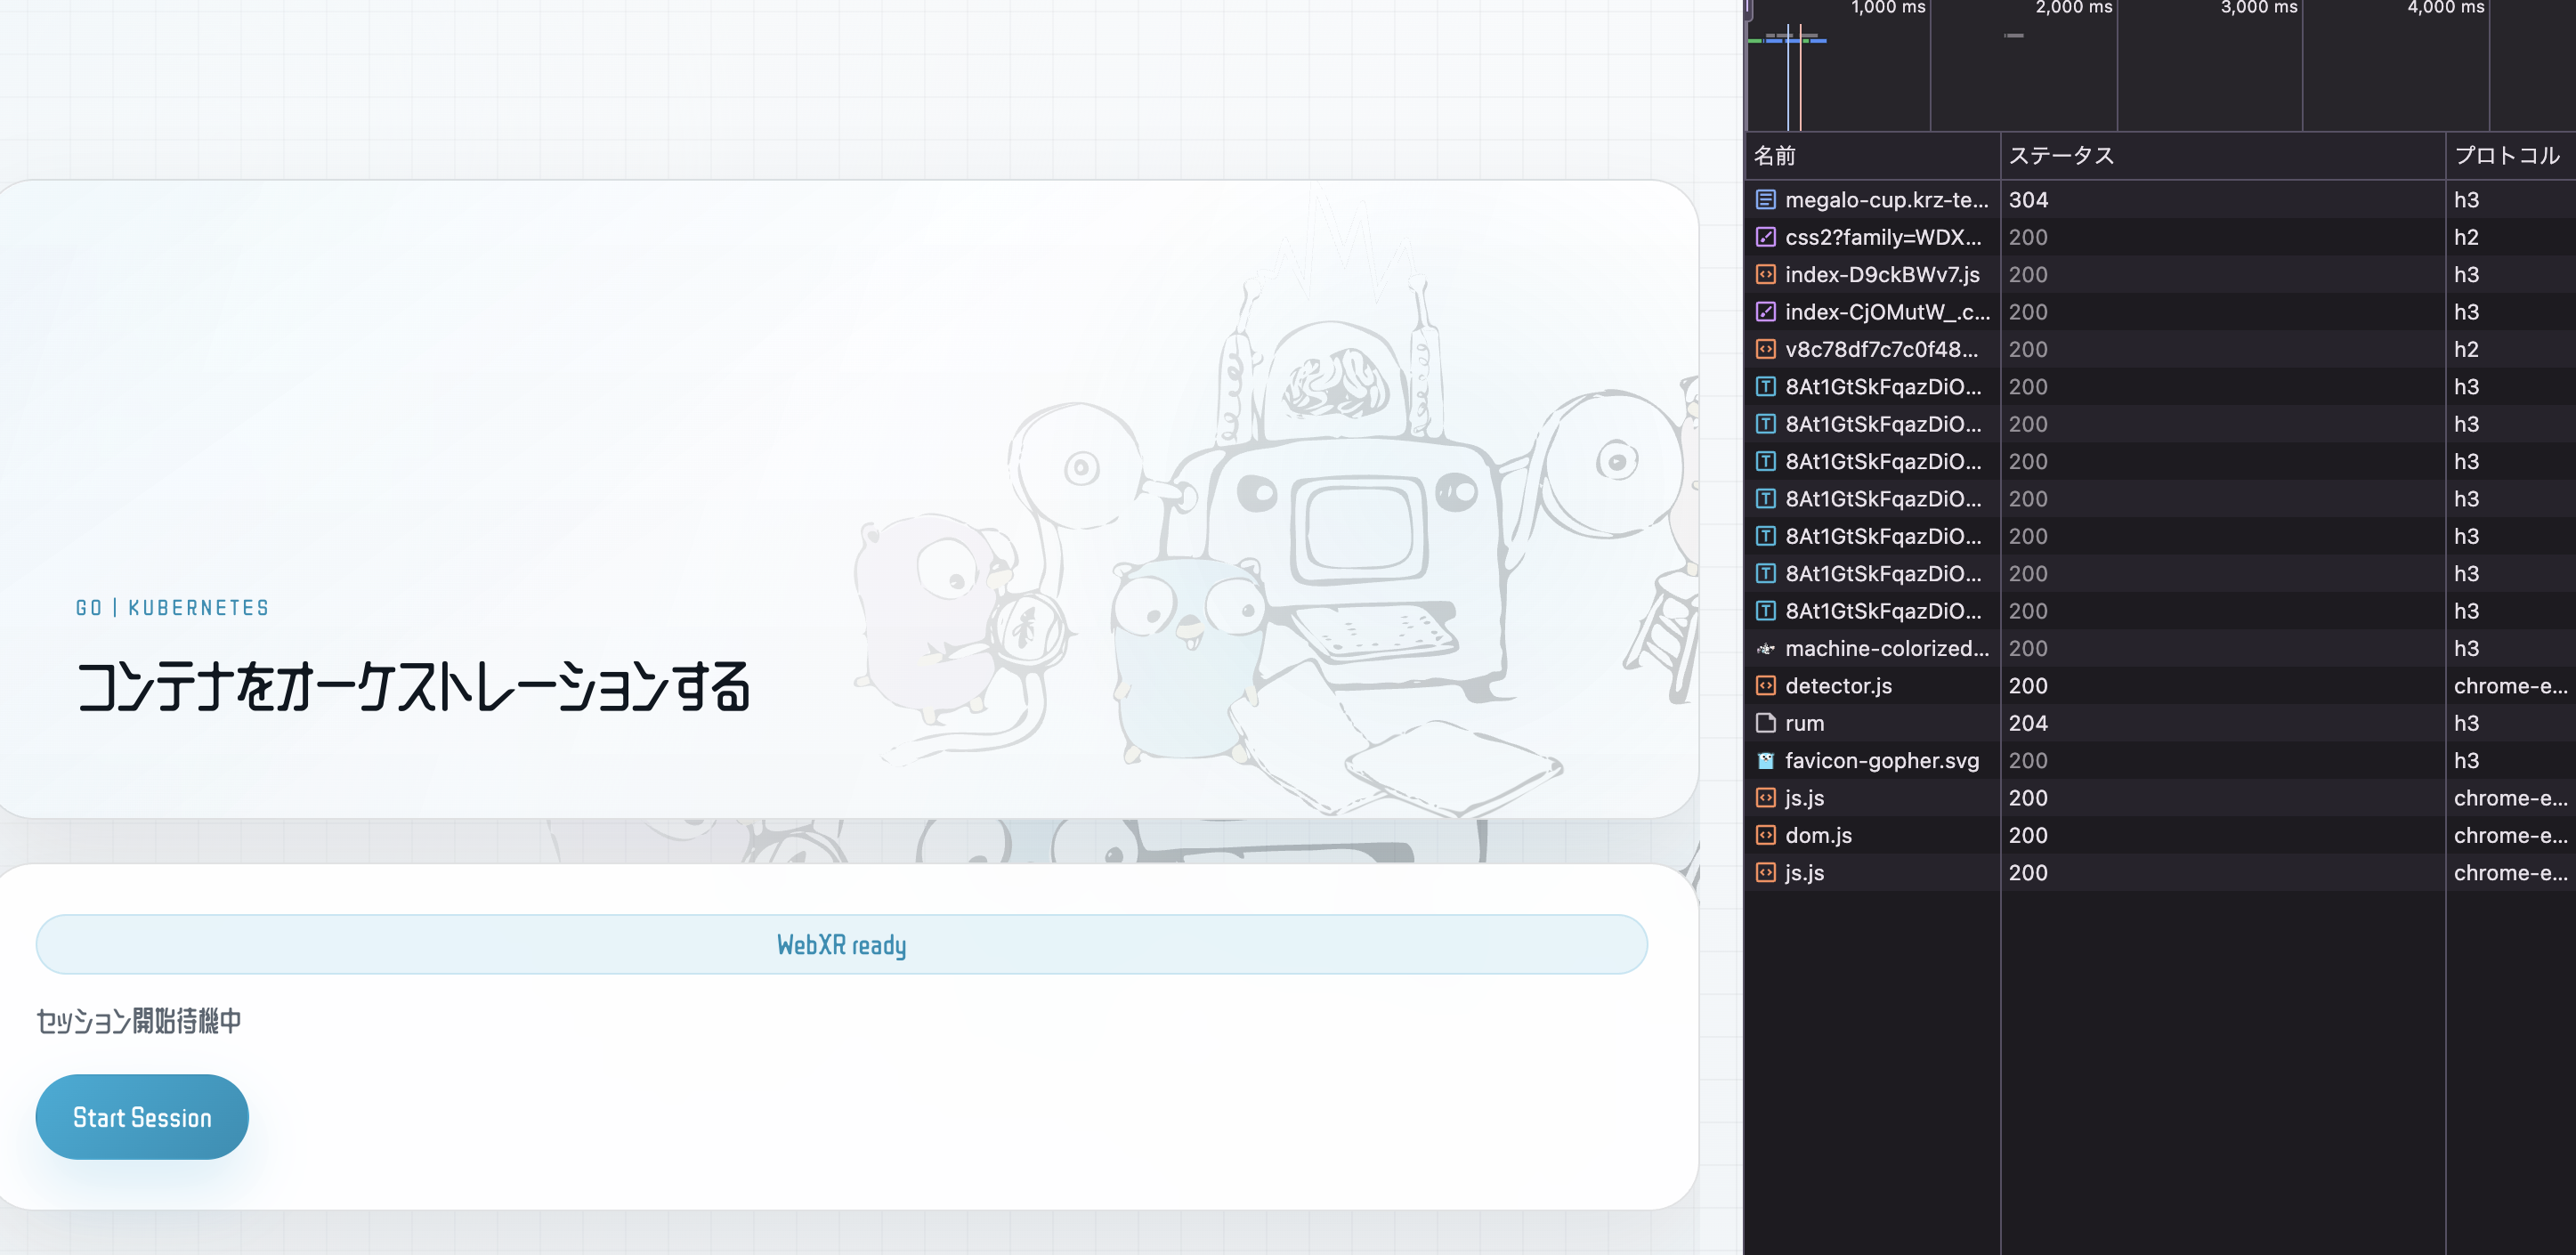The image size is (2576, 1255).
Task: Open the dom.js network request
Action: tap(1818, 836)
